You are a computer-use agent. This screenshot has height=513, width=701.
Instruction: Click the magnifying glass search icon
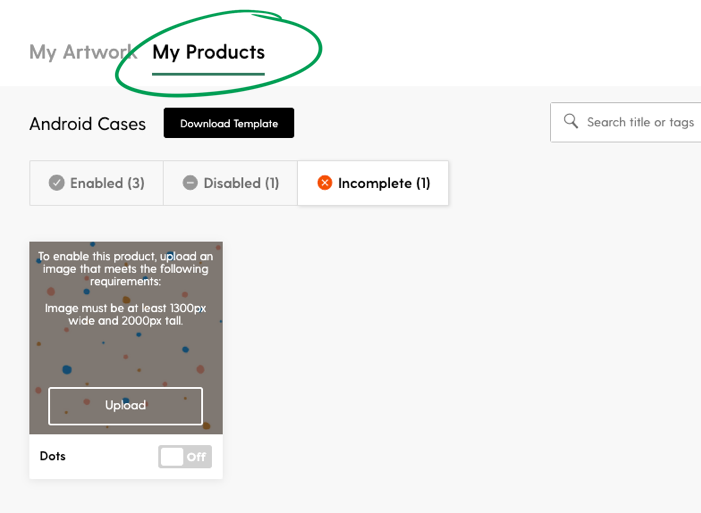tap(570, 121)
